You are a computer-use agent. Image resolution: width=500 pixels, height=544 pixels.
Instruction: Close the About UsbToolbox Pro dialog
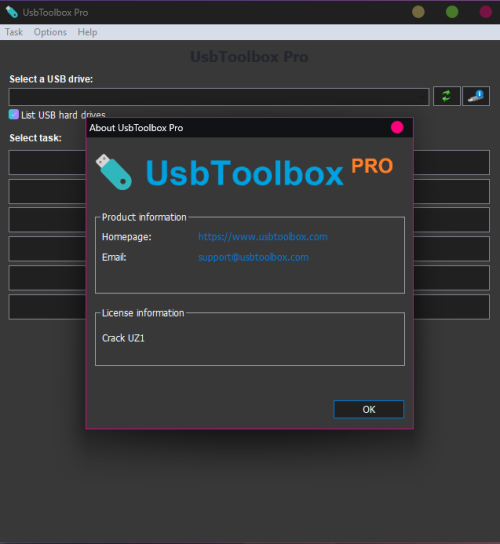[x=397, y=127]
